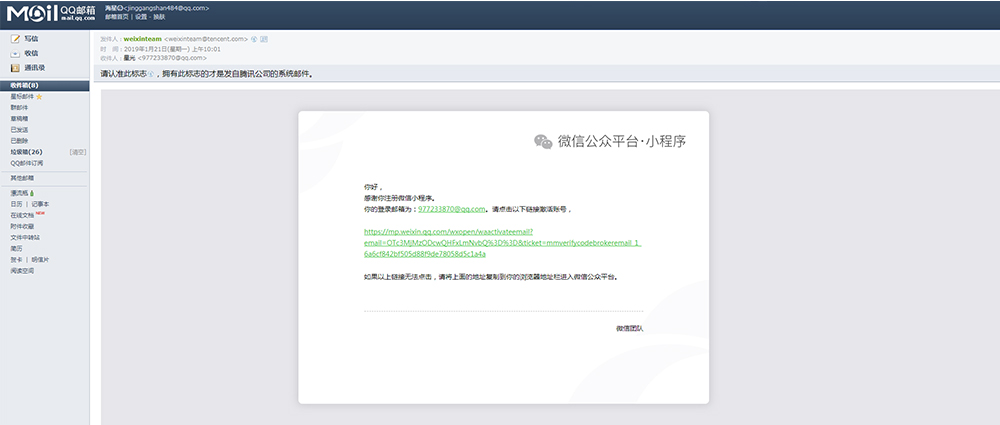Open the Drafts folder 草稿箱
1000x425 pixels.
[20, 119]
